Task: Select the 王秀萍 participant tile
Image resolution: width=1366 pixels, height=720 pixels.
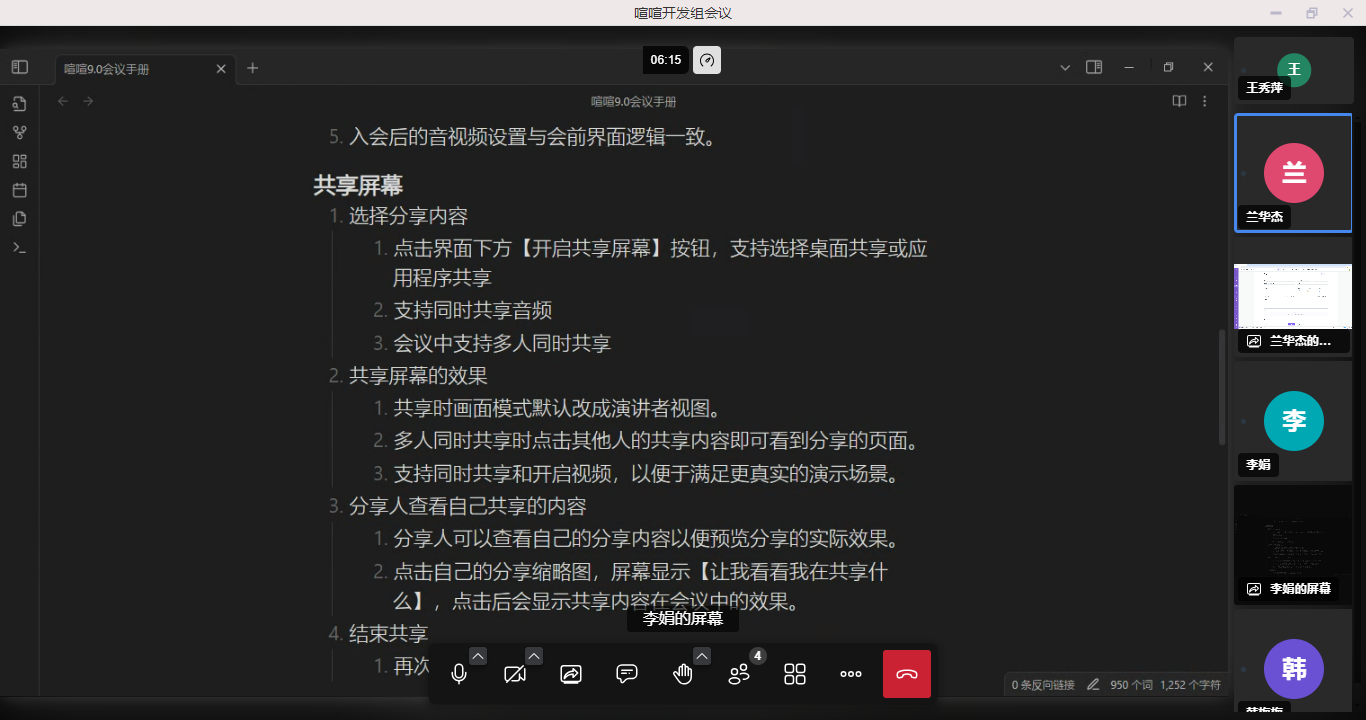Action: 1293,70
